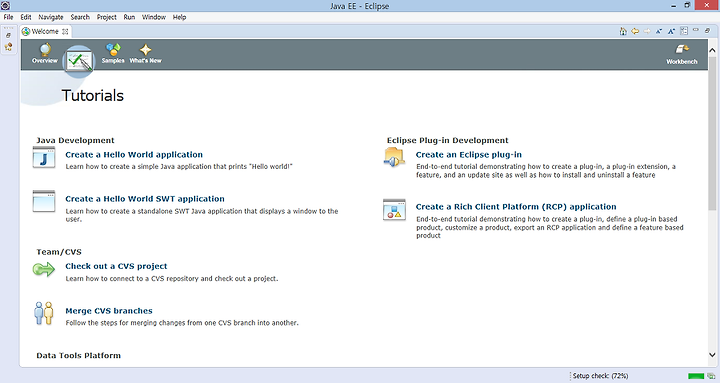The height and width of the screenshot is (383, 720).
Task: Open 'Merge CVS branches' tutorial
Action: 109,311
